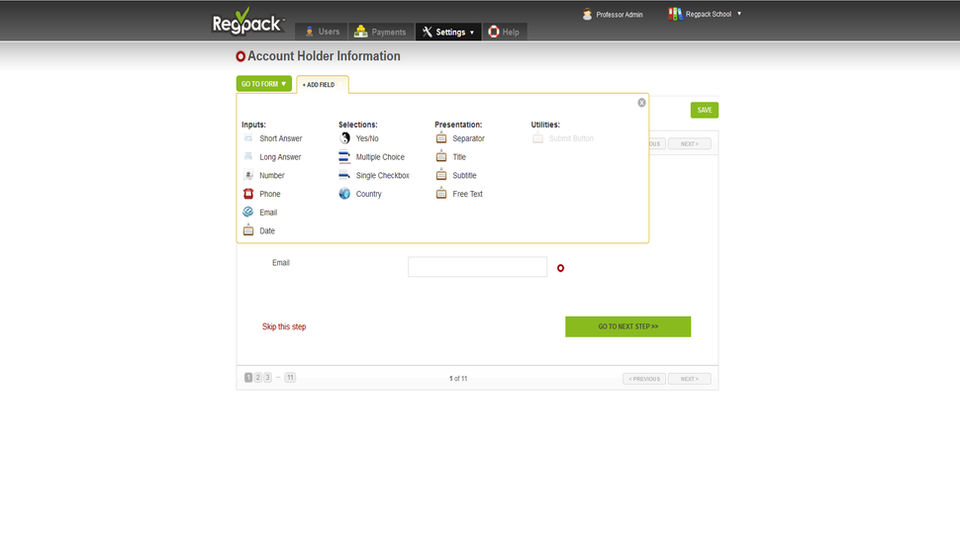Click the Regpack logo
Viewport: 960px width, 539px height.
pyautogui.click(x=247, y=21)
